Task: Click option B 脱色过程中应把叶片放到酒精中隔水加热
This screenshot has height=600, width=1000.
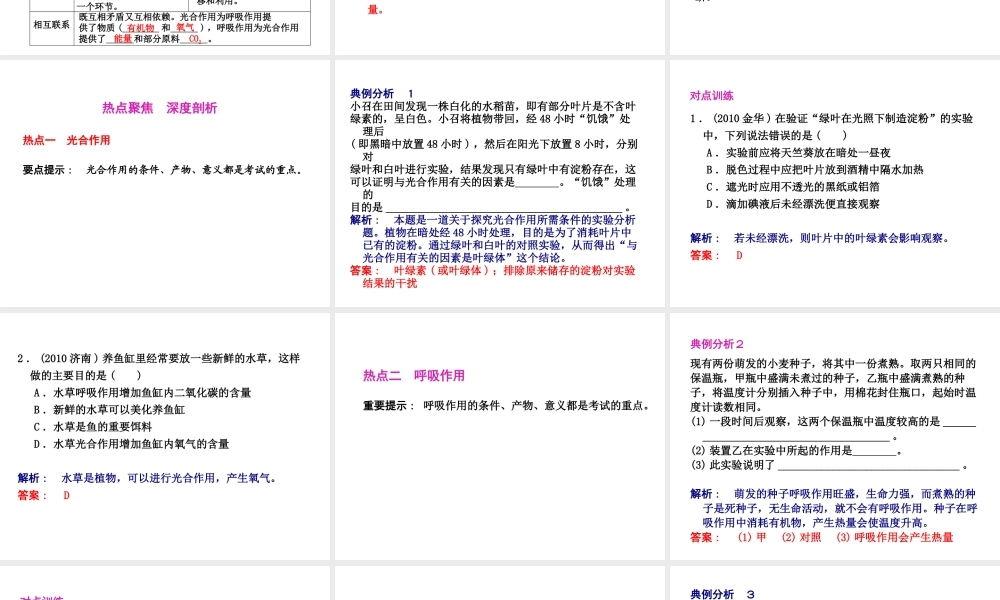Action: pos(814,170)
